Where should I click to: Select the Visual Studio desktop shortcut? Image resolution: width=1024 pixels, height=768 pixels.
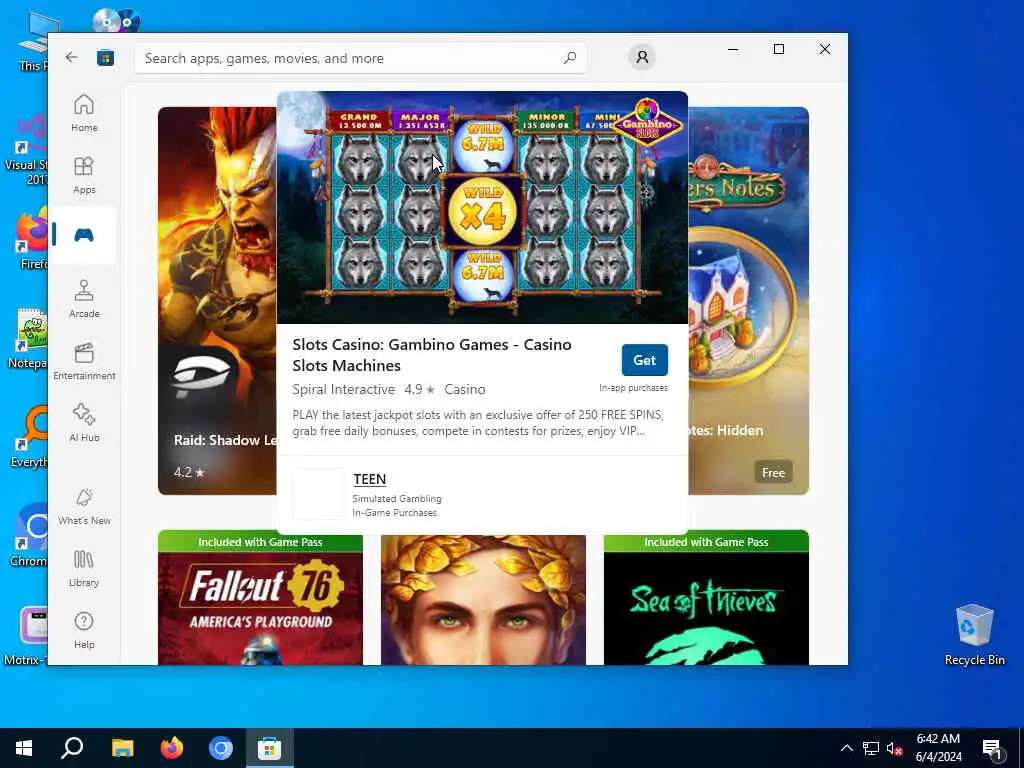[x=26, y=150]
